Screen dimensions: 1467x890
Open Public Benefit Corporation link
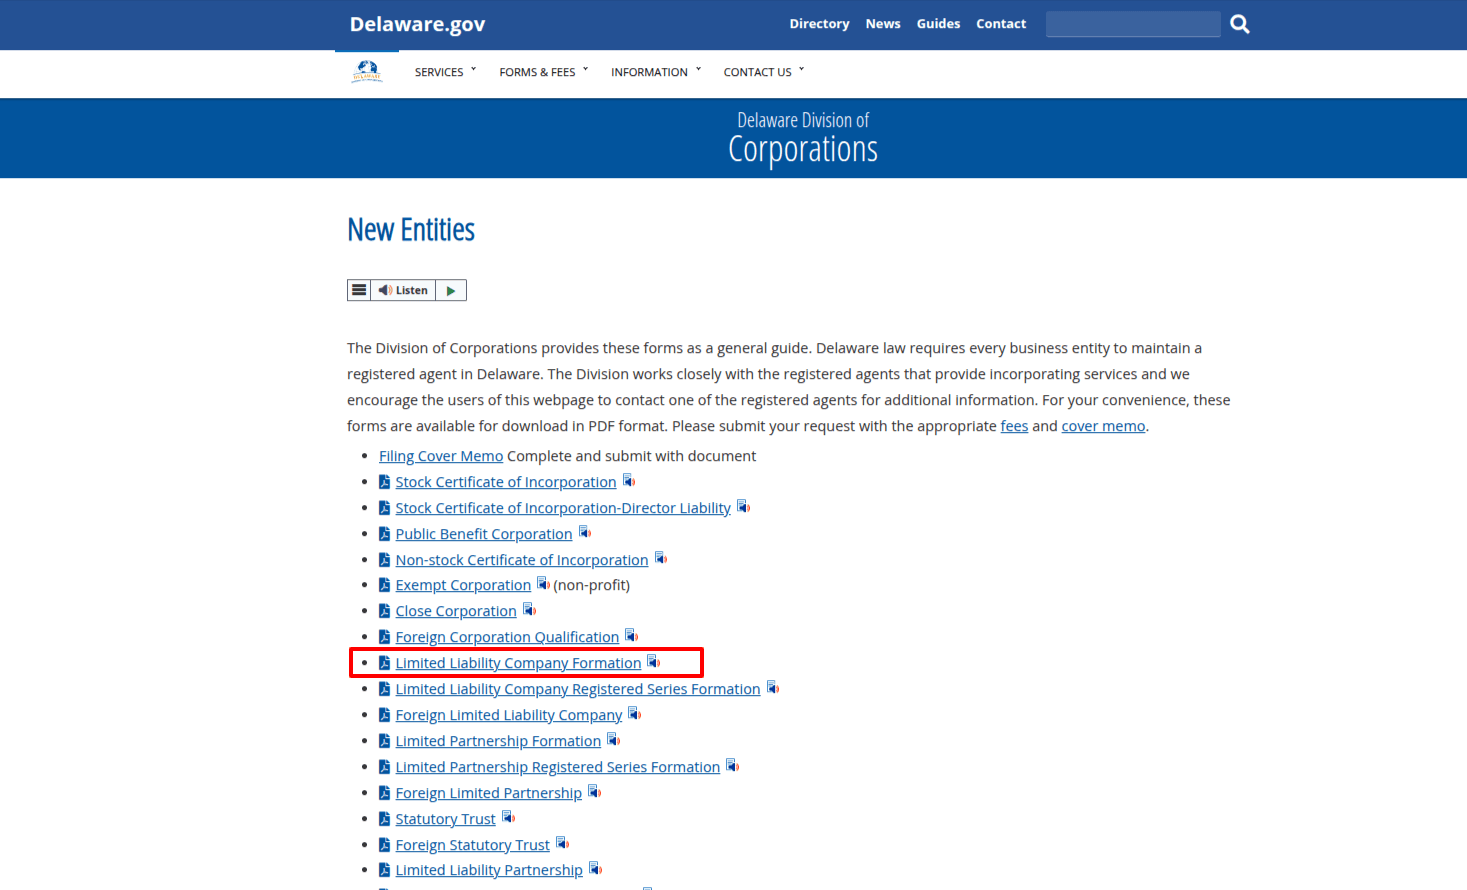pyautogui.click(x=484, y=534)
